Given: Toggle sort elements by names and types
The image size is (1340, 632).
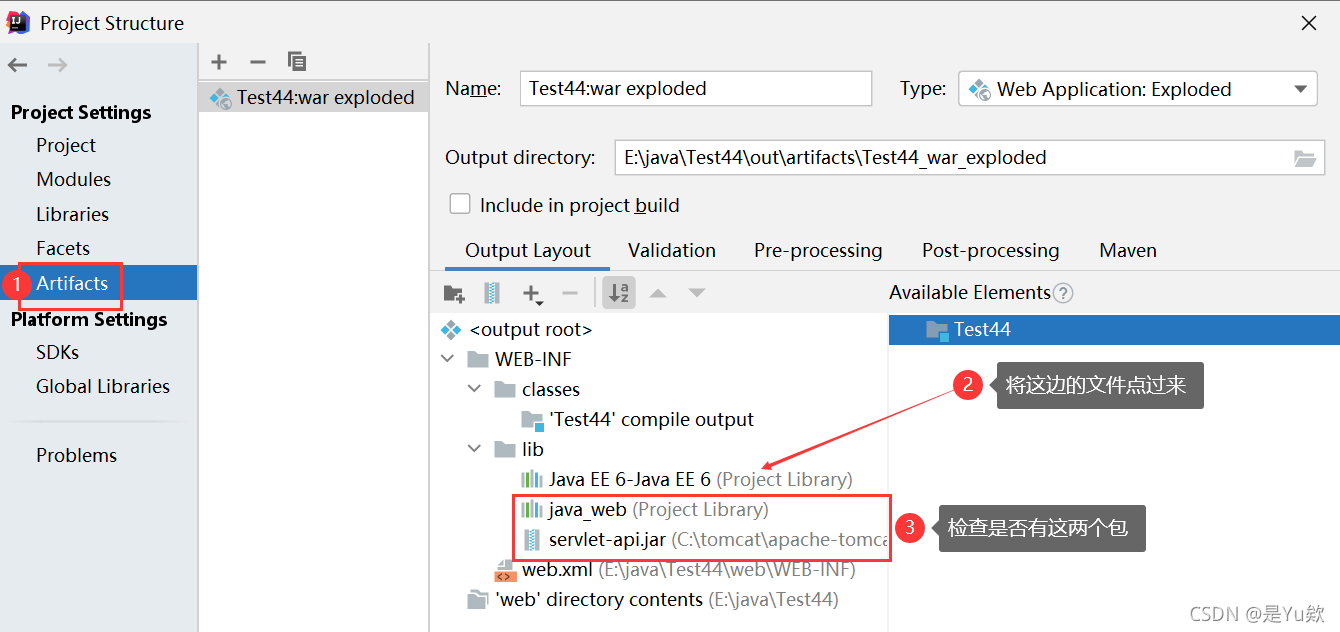Looking at the screenshot, I should 619,293.
